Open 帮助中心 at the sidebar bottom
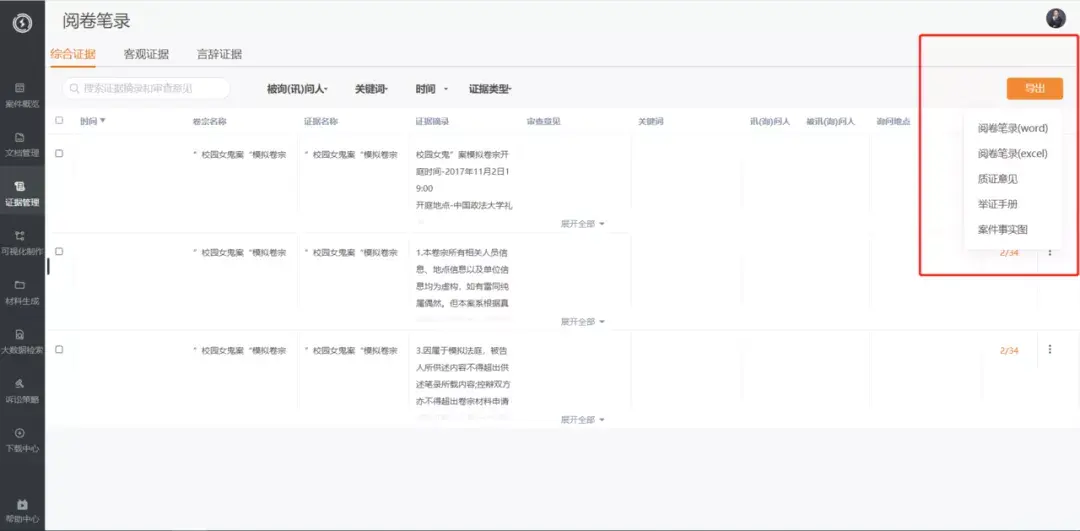The width and height of the screenshot is (1080, 531). click(x=22, y=510)
